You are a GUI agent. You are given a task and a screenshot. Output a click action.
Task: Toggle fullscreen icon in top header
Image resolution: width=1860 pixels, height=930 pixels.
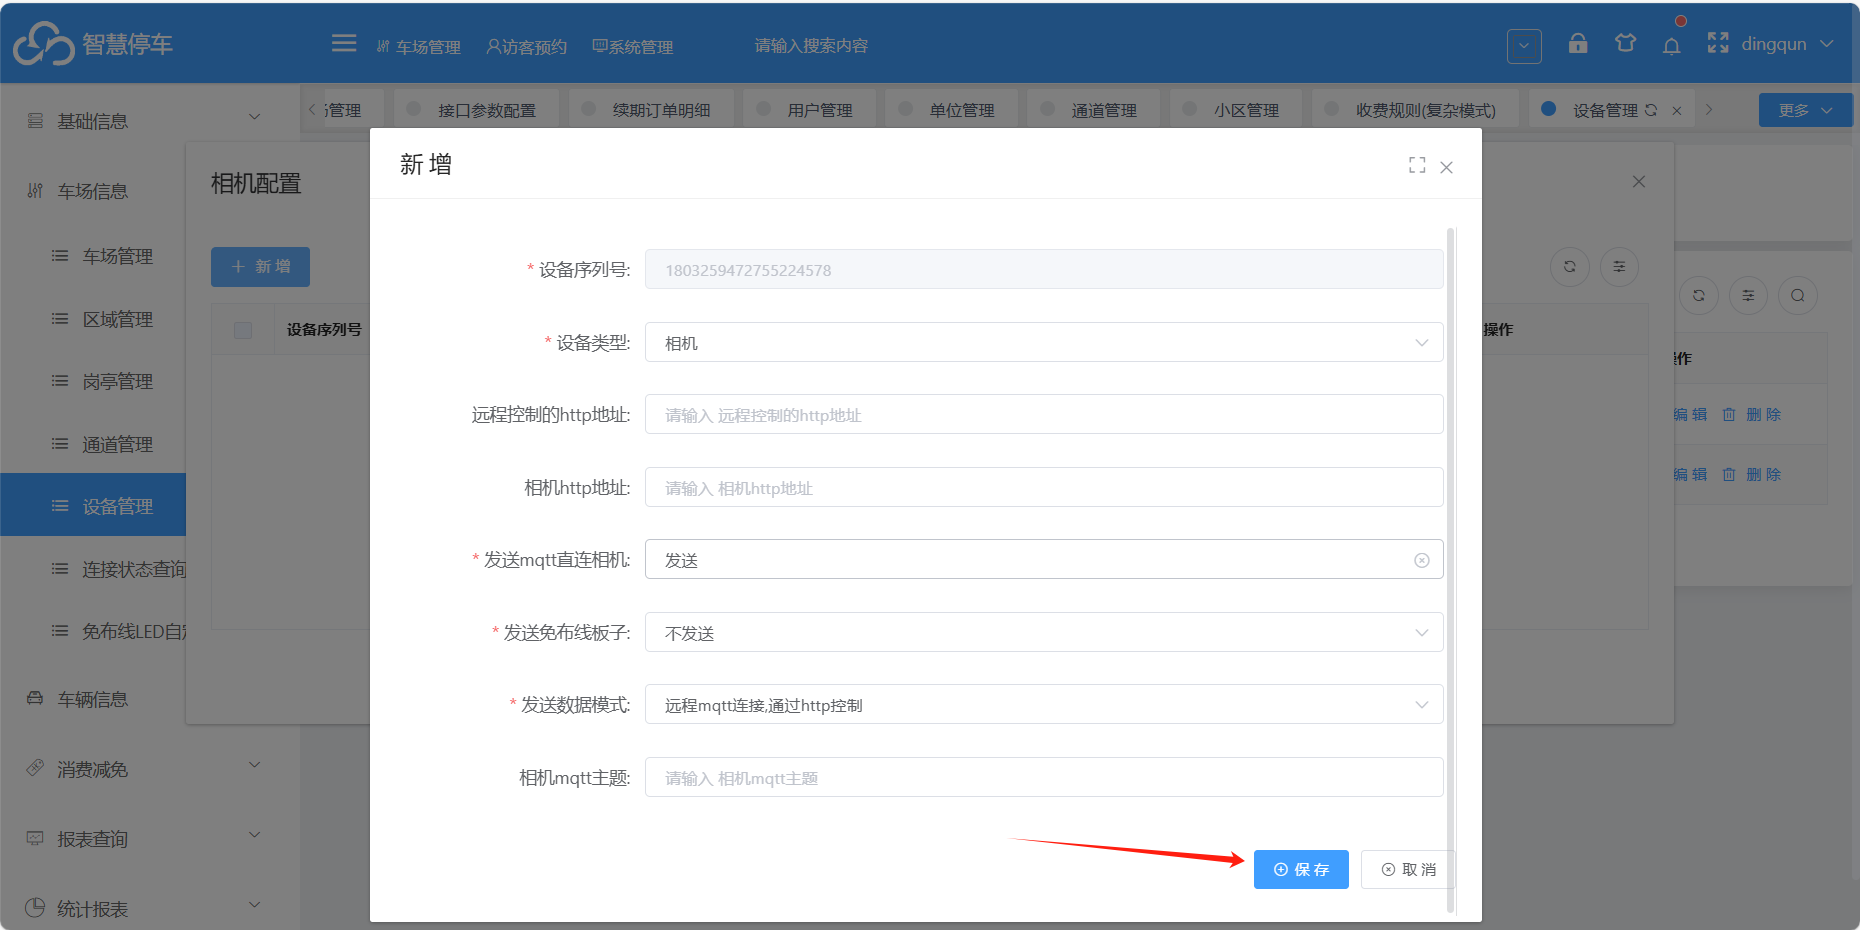[1718, 43]
